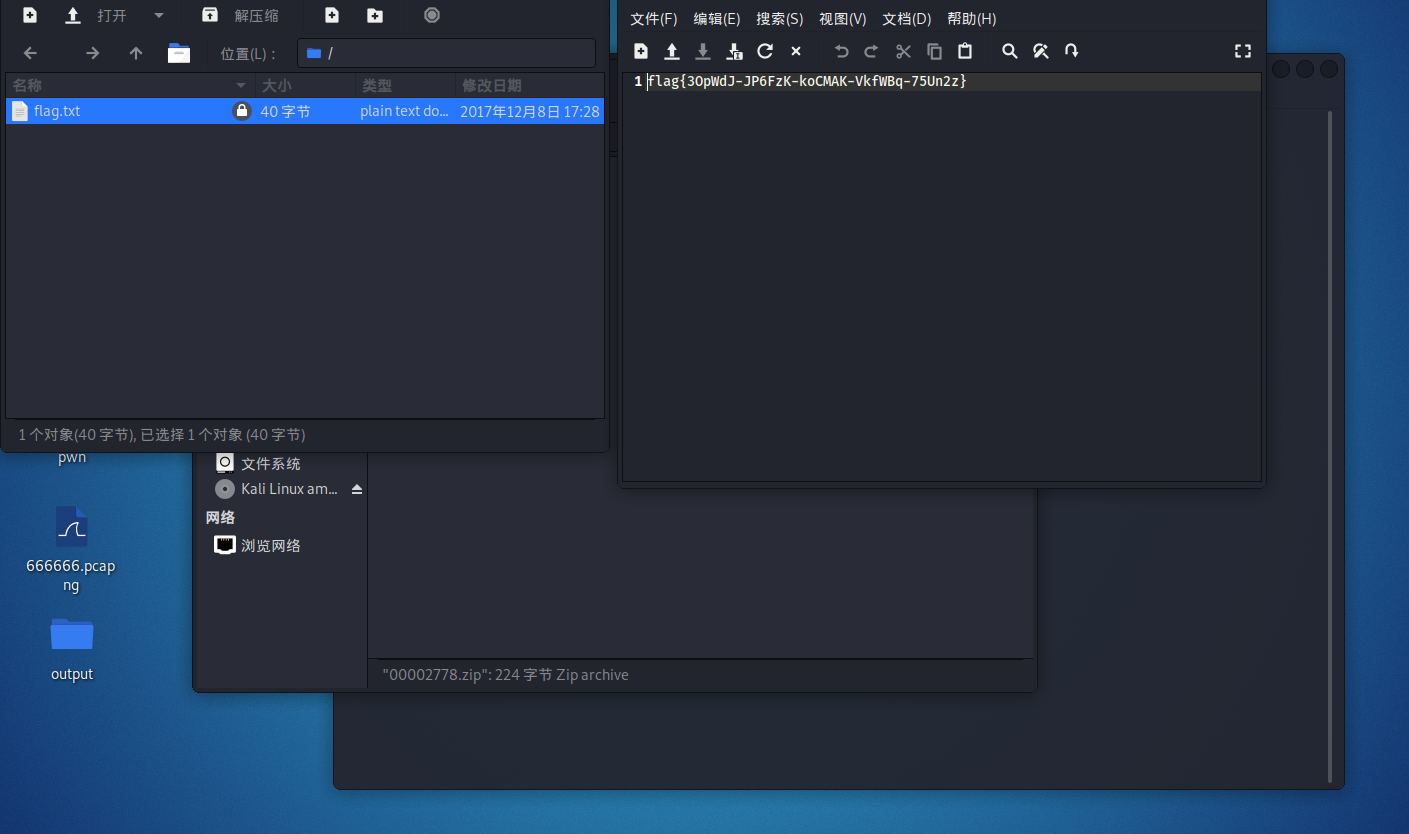Click the go to line icon
Image resolution: width=1409 pixels, height=834 pixels.
click(x=1071, y=51)
